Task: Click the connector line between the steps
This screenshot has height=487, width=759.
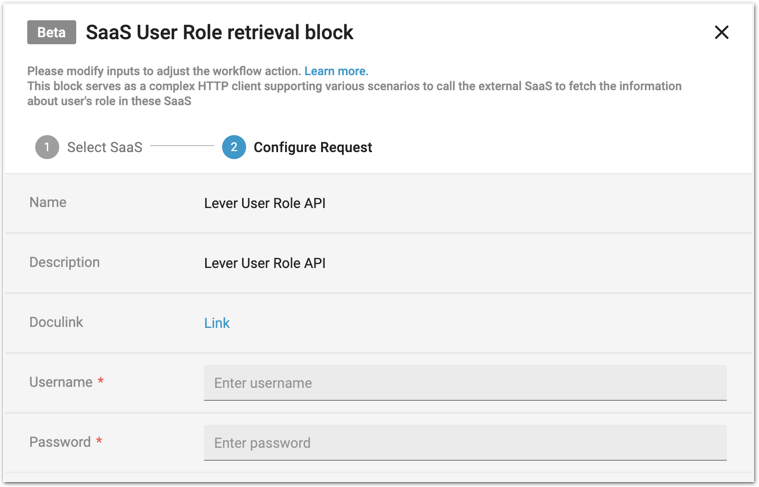Action: pyautogui.click(x=182, y=147)
